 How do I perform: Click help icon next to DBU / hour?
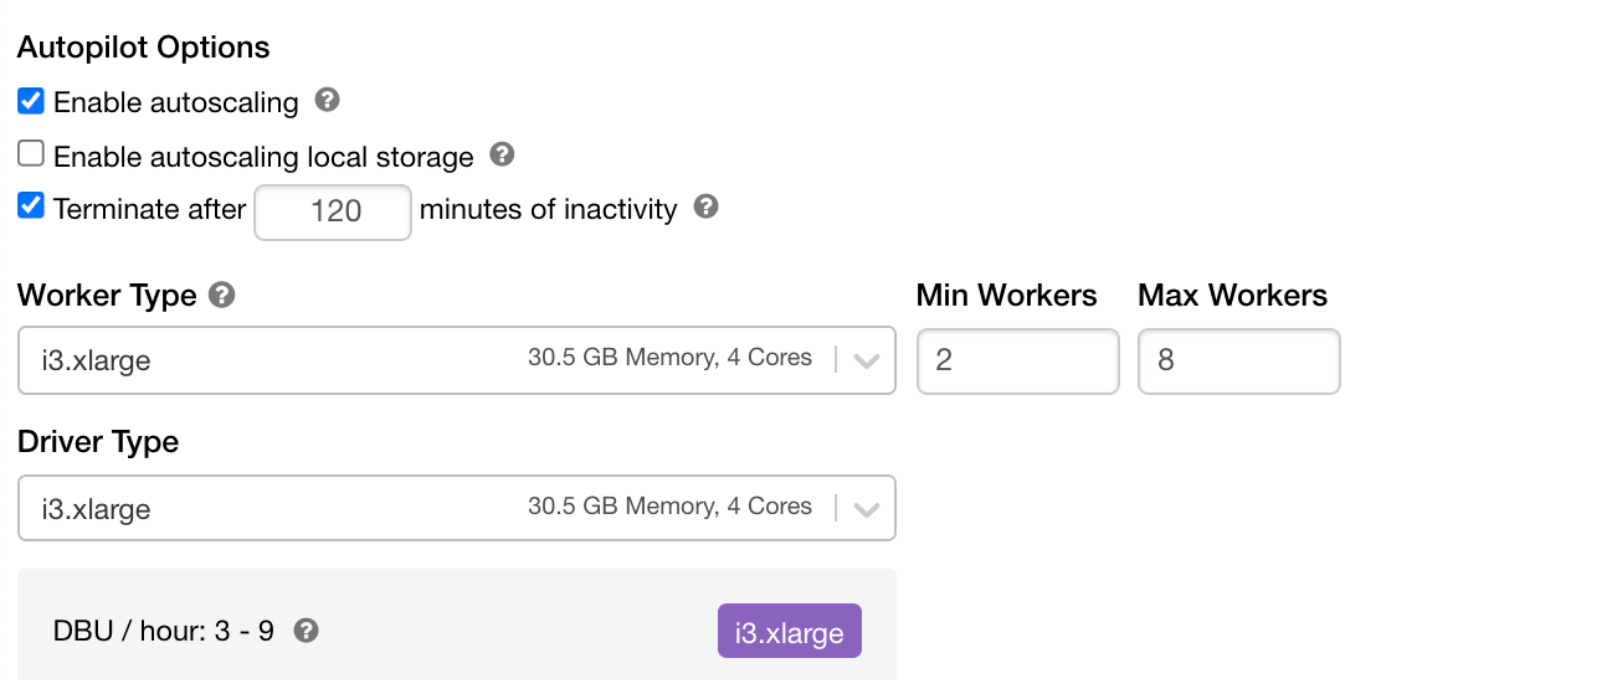click(x=306, y=630)
